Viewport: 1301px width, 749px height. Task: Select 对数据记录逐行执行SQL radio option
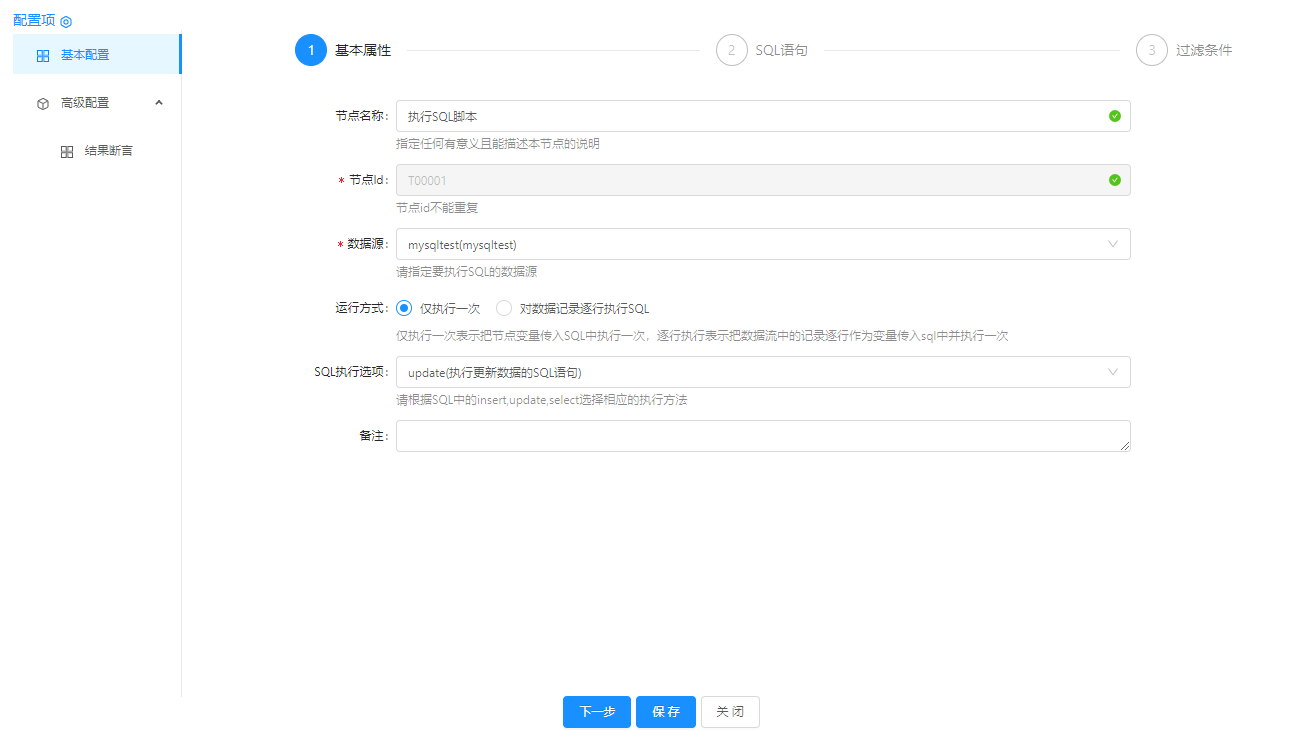(504, 308)
